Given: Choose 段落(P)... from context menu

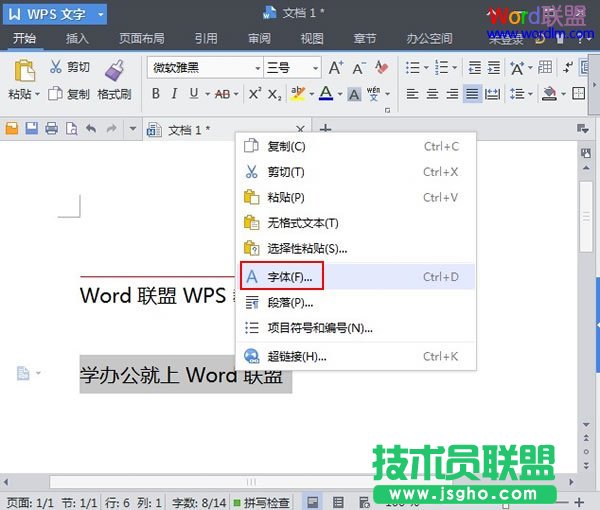Looking at the screenshot, I should (x=355, y=303).
